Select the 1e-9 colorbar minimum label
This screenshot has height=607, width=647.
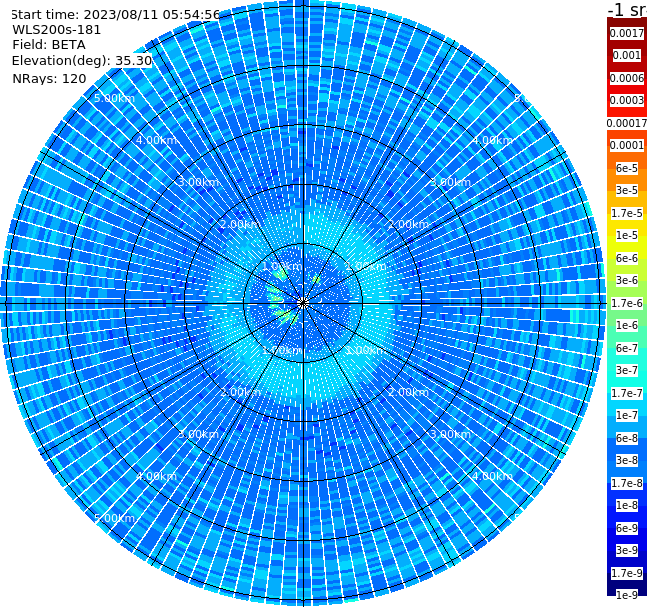627,595
